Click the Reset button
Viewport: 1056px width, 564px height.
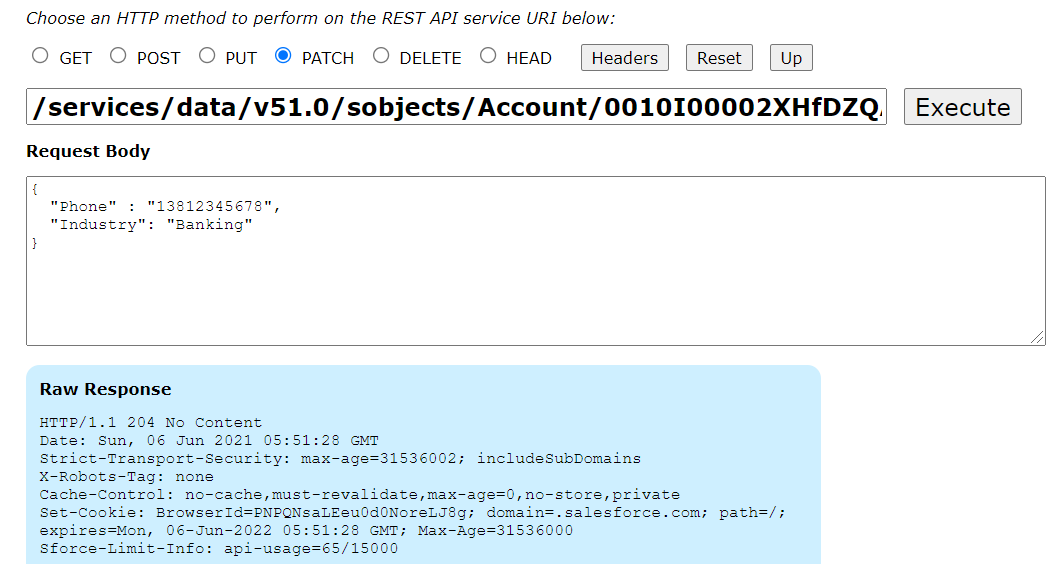point(719,58)
